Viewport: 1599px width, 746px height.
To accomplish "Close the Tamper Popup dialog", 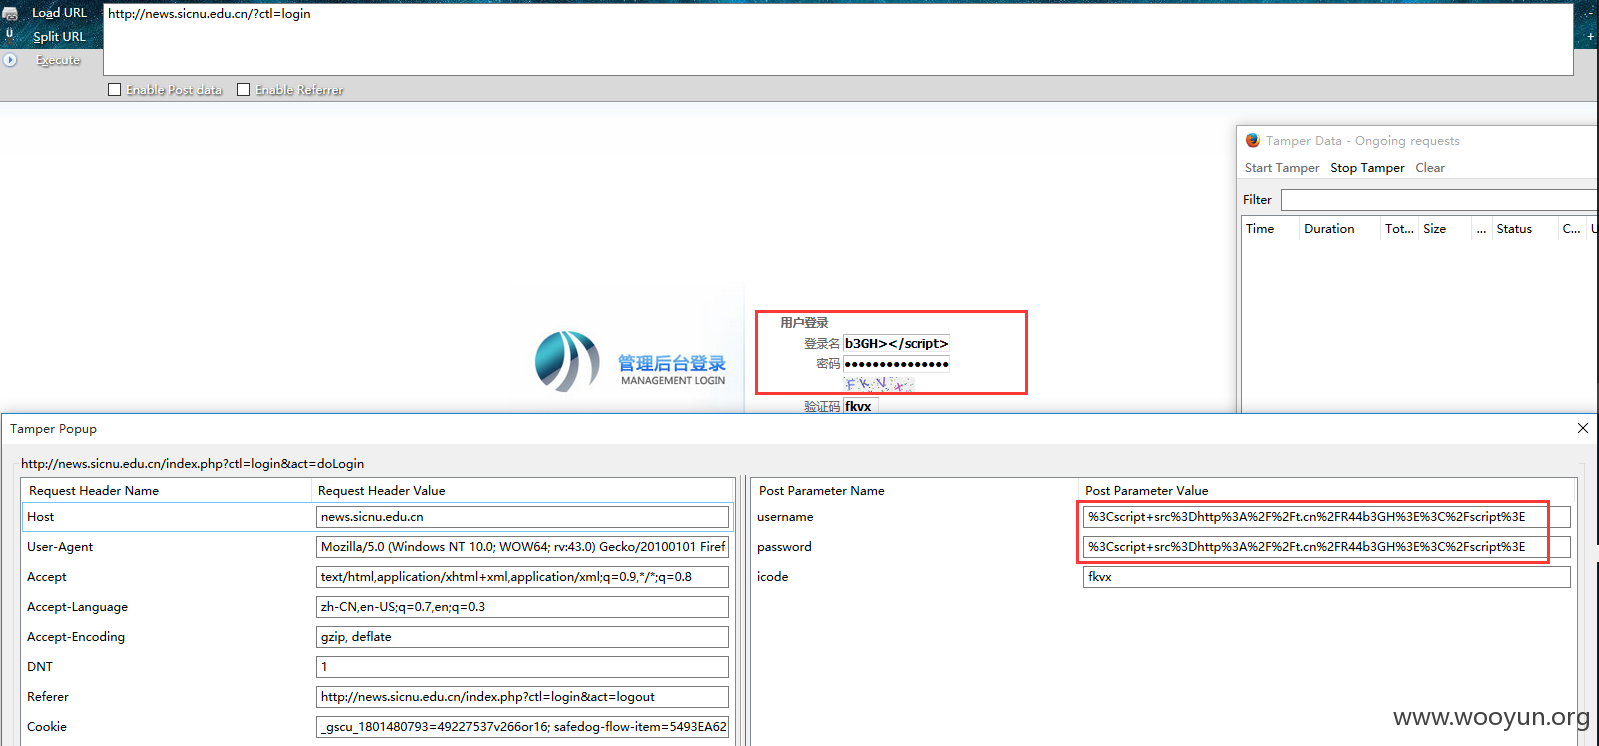I will click(x=1582, y=428).
